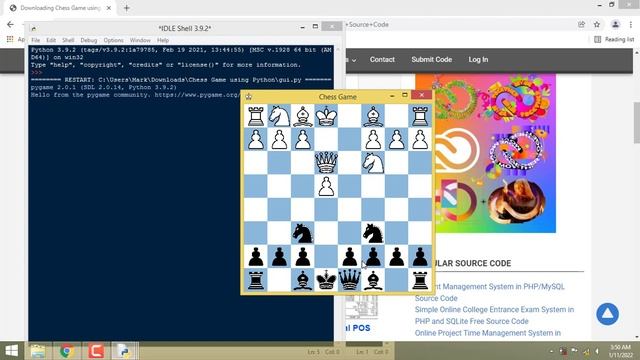The width and height of the screenshot is (640, 360).
Task: Select the black rook in the bottom-right corner
Action: pyautogui.click(x=420, y=280)
